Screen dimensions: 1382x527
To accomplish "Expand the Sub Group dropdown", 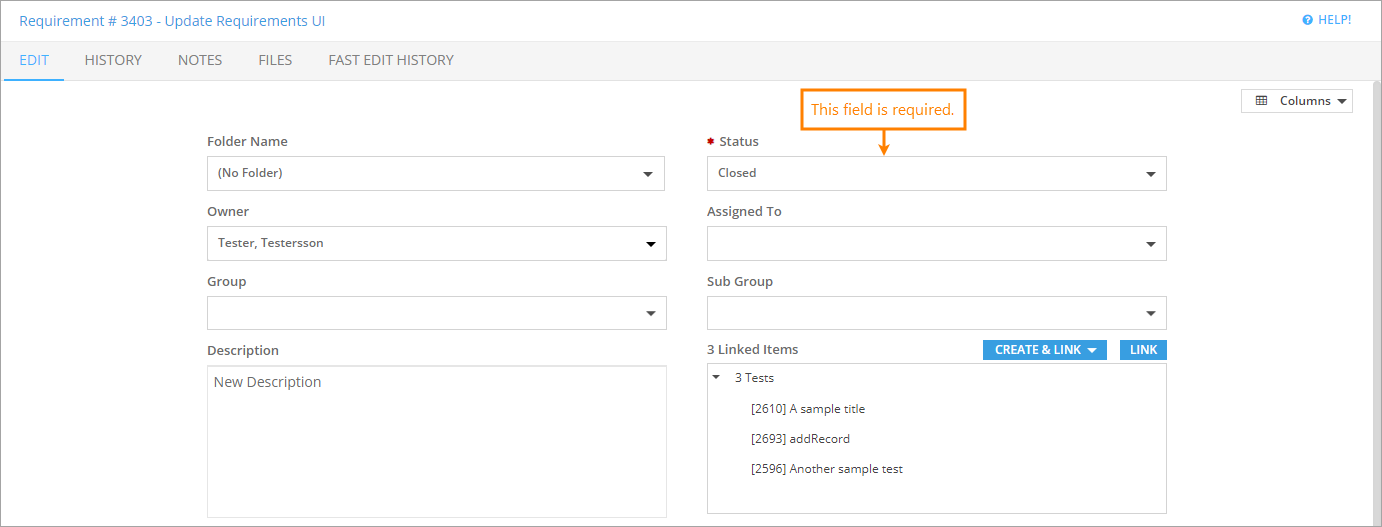I will pyautogui.click(x=936, y=313).
